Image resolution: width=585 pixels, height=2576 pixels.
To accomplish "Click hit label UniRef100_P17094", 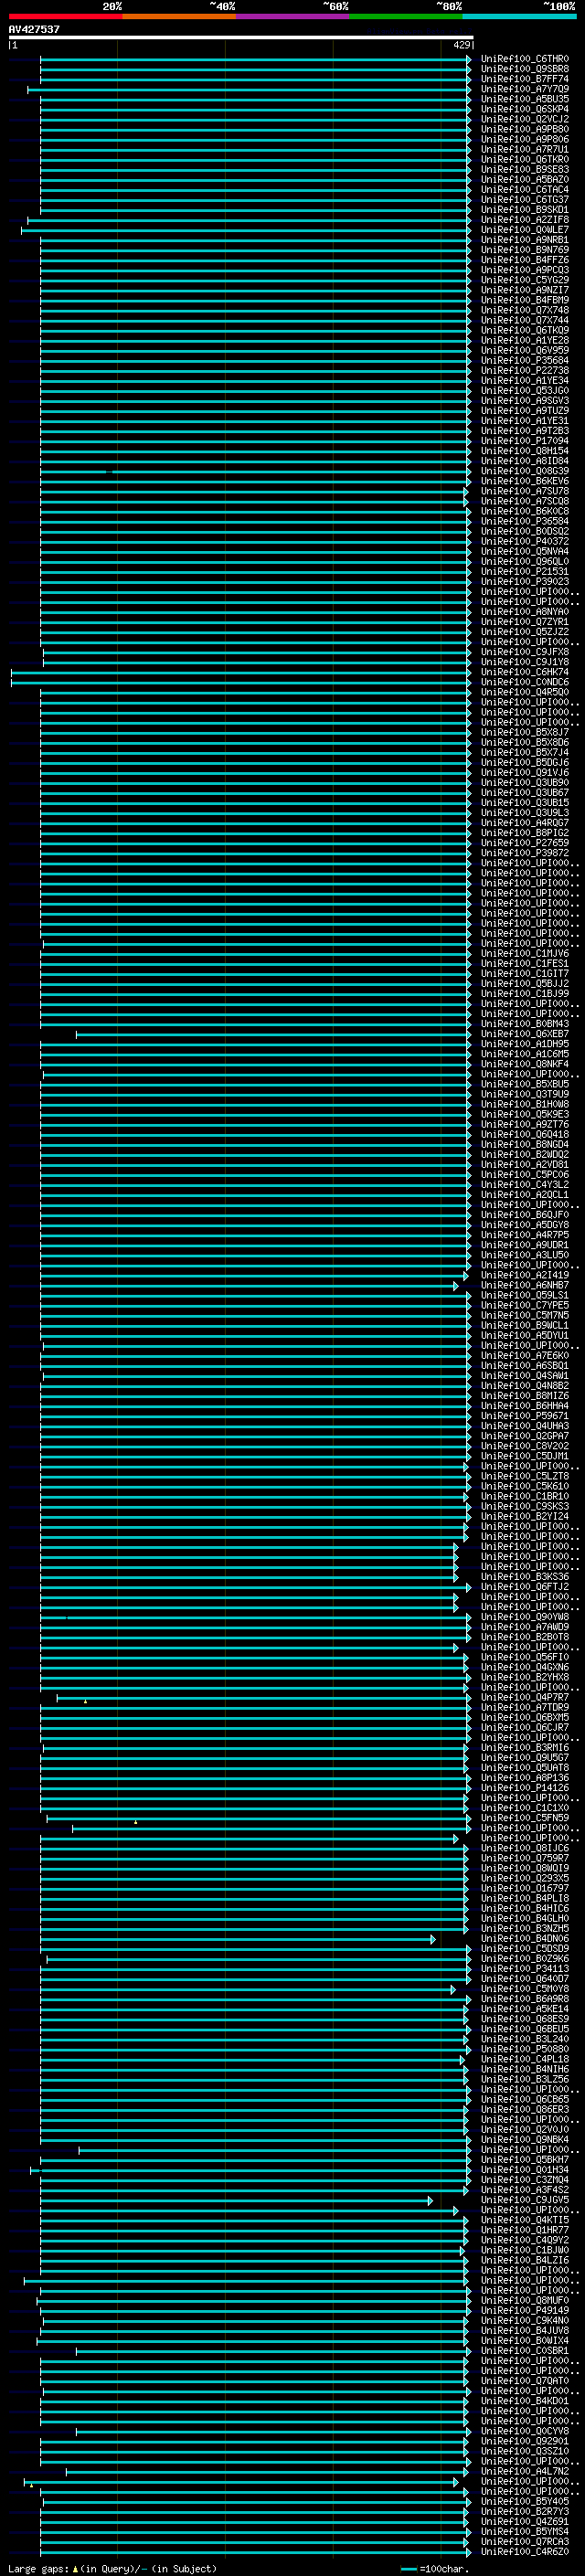I will tap(525, 441).
